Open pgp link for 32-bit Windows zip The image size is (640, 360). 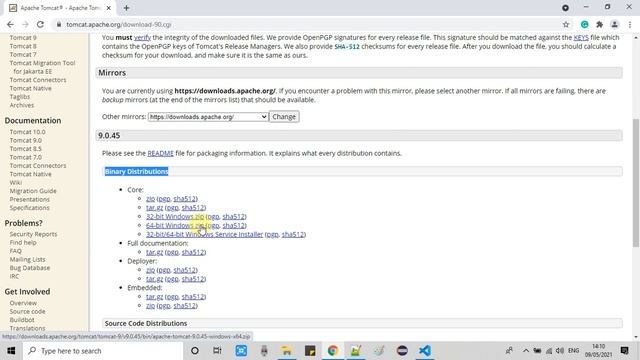[213, 217]
